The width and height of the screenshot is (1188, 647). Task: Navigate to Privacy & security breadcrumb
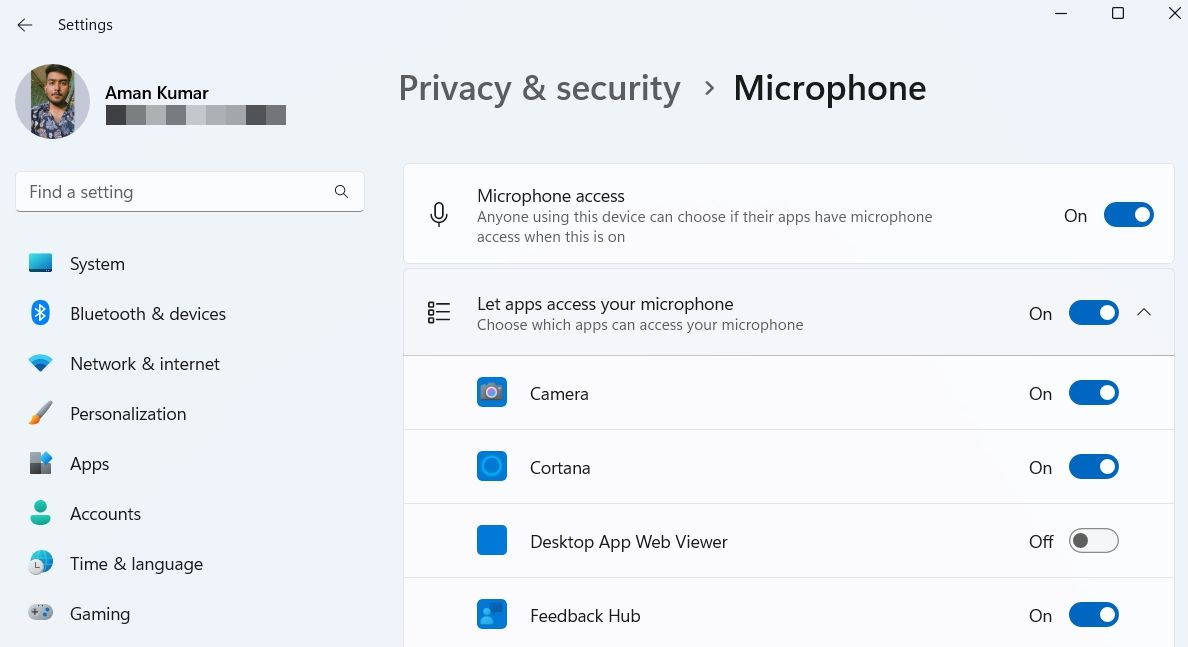click(x=539, y=89)
